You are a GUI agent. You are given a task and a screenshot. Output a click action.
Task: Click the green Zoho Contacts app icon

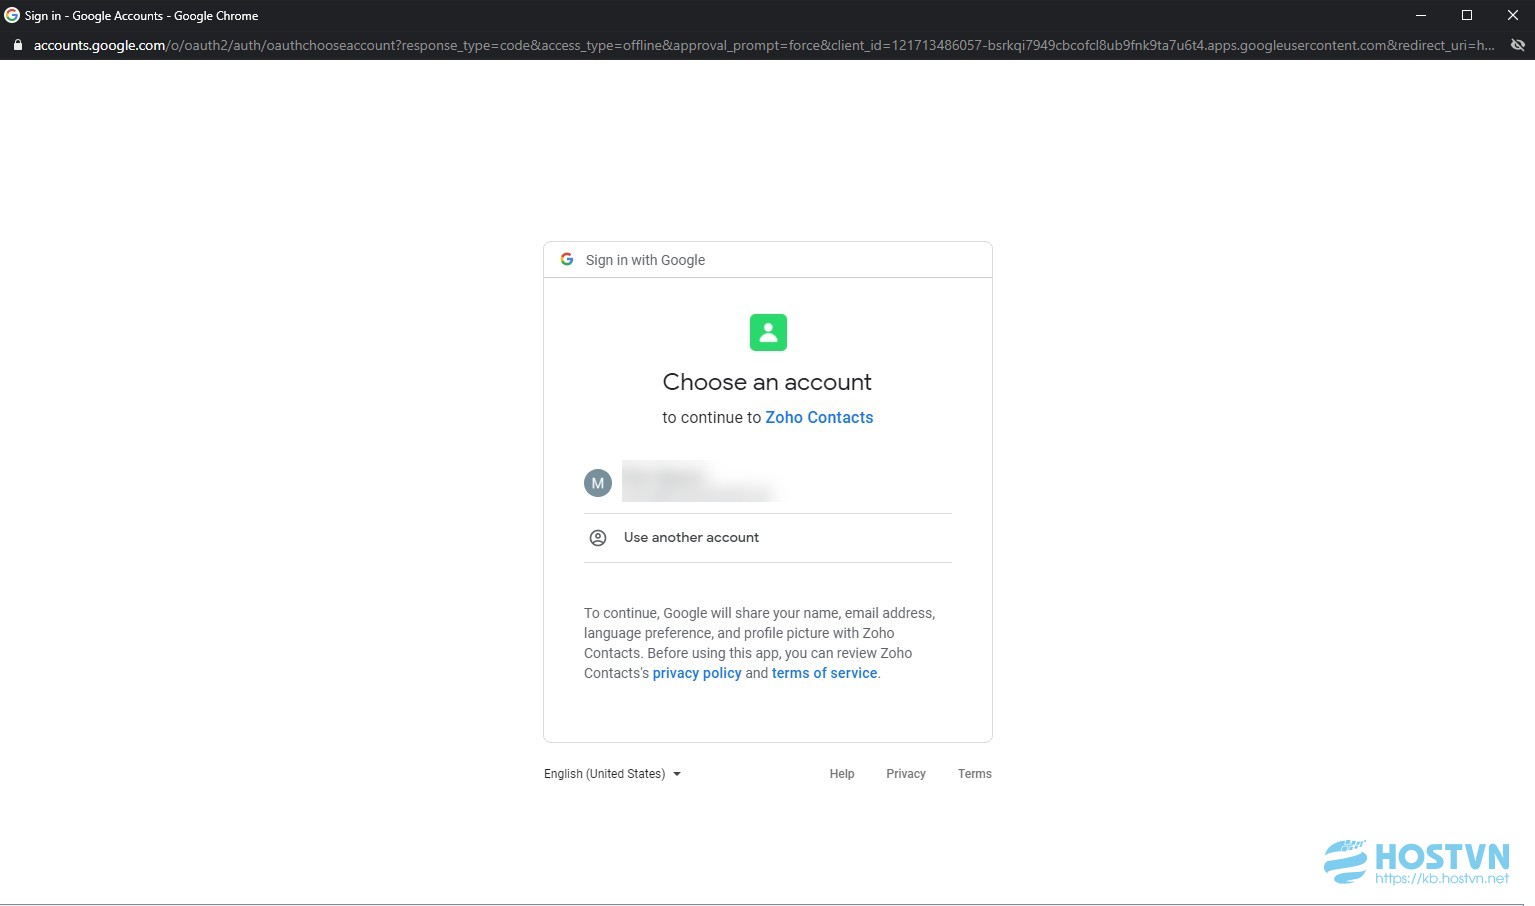pos(768,332)
